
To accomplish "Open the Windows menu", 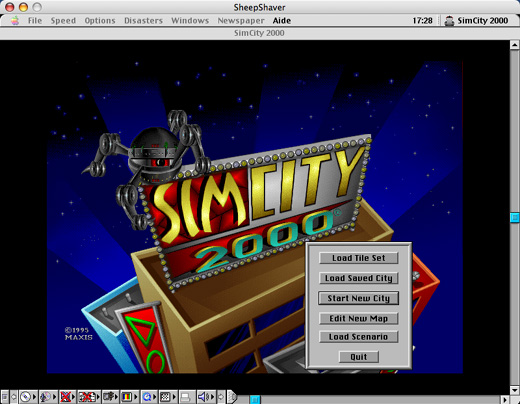I will [x=190, y=21].
